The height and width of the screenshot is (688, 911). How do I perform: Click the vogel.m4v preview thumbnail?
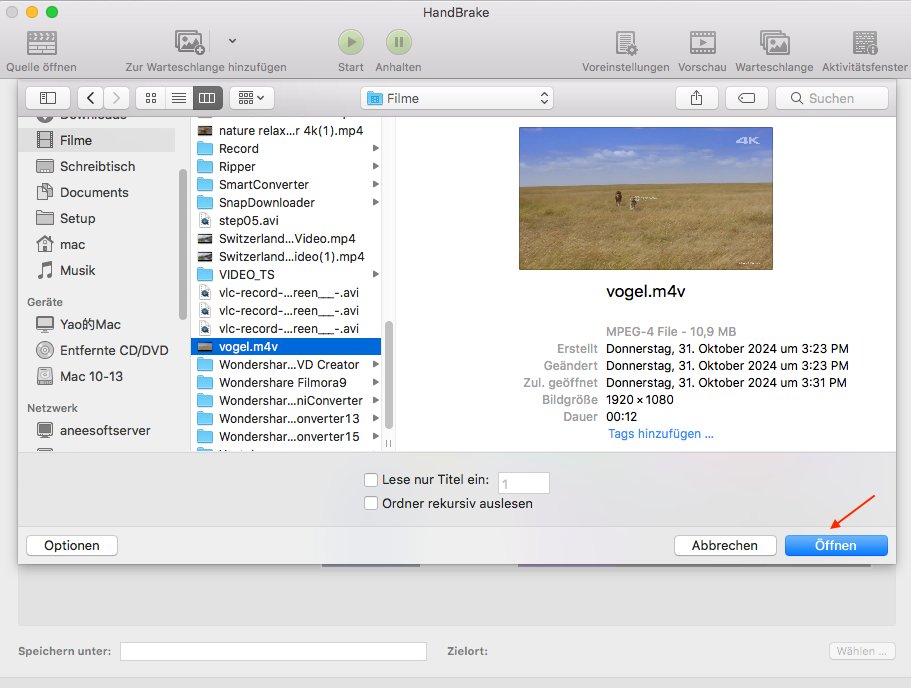click(x=645, y=198)
